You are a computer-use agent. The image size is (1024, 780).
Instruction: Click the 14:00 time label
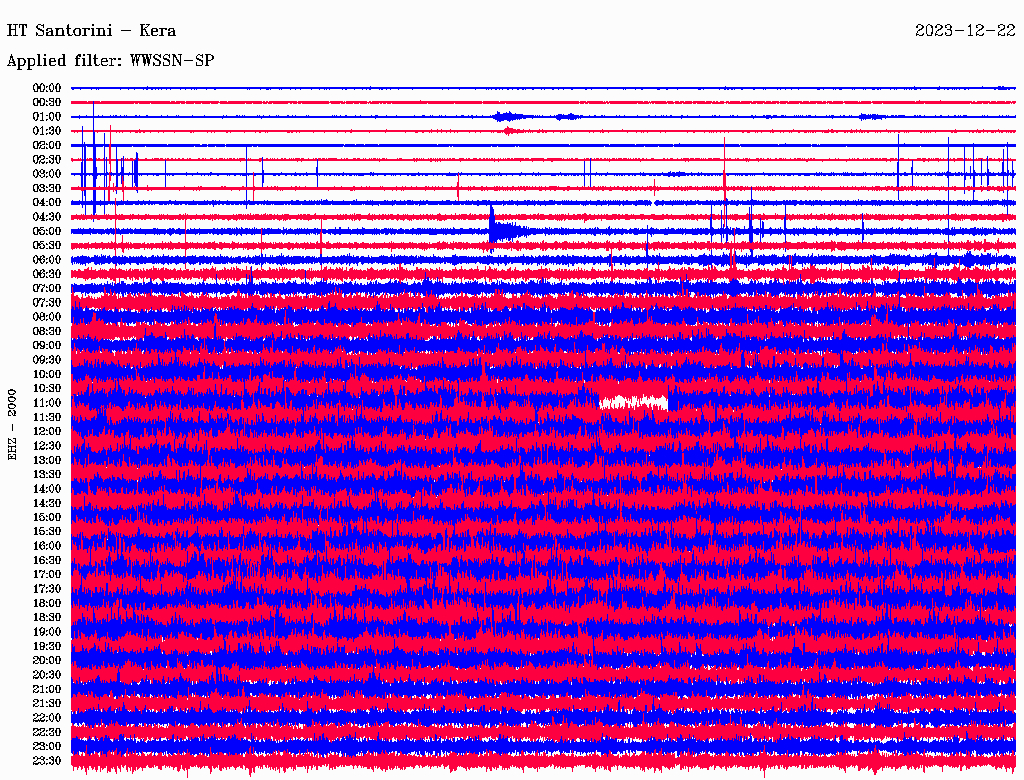pos(47,489)
